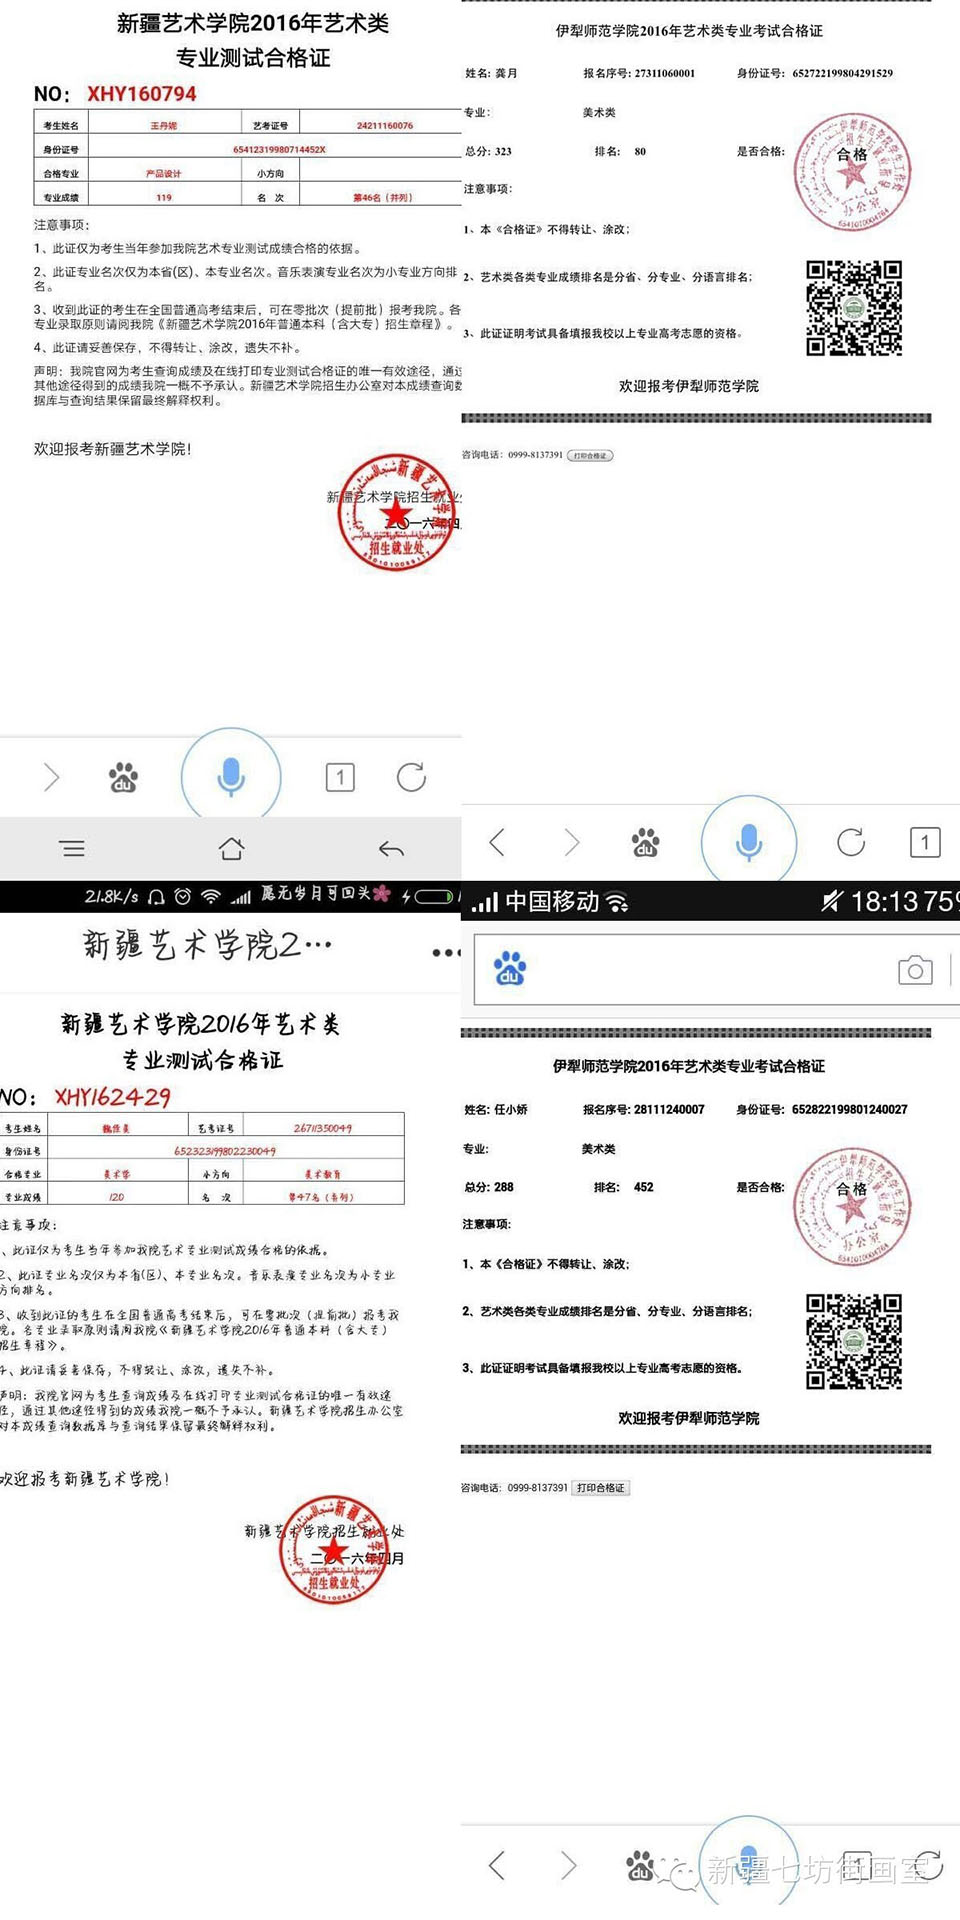This screenshot has width=960, height=1920.
Task: Go forward from the 总分 288 certificate page
Action: [x=569, y=1865]
